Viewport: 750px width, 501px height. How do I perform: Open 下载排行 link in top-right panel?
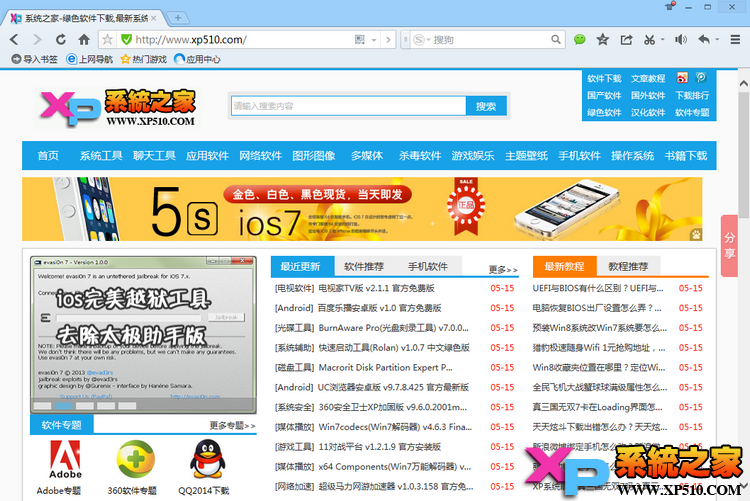692,95
